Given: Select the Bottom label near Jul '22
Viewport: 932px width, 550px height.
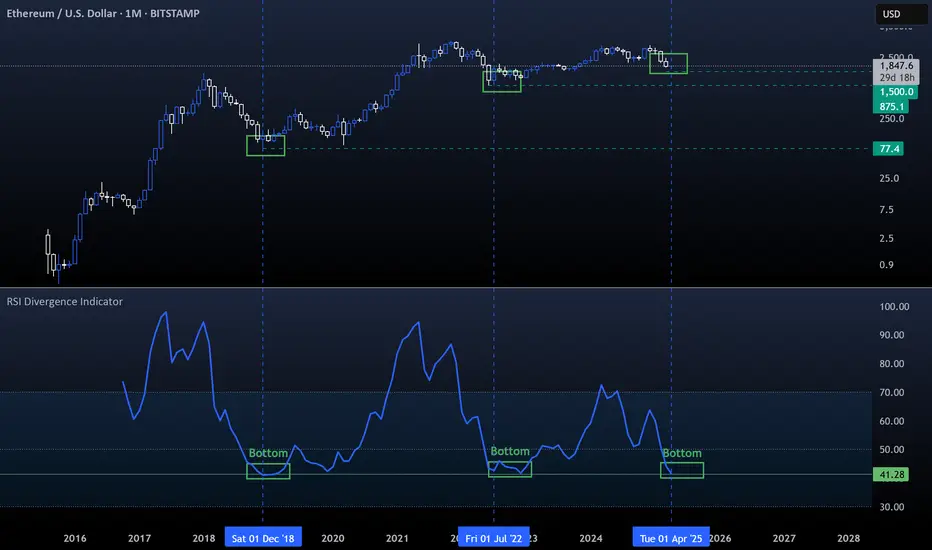Looking at the screenshot, I should (510, 451).
